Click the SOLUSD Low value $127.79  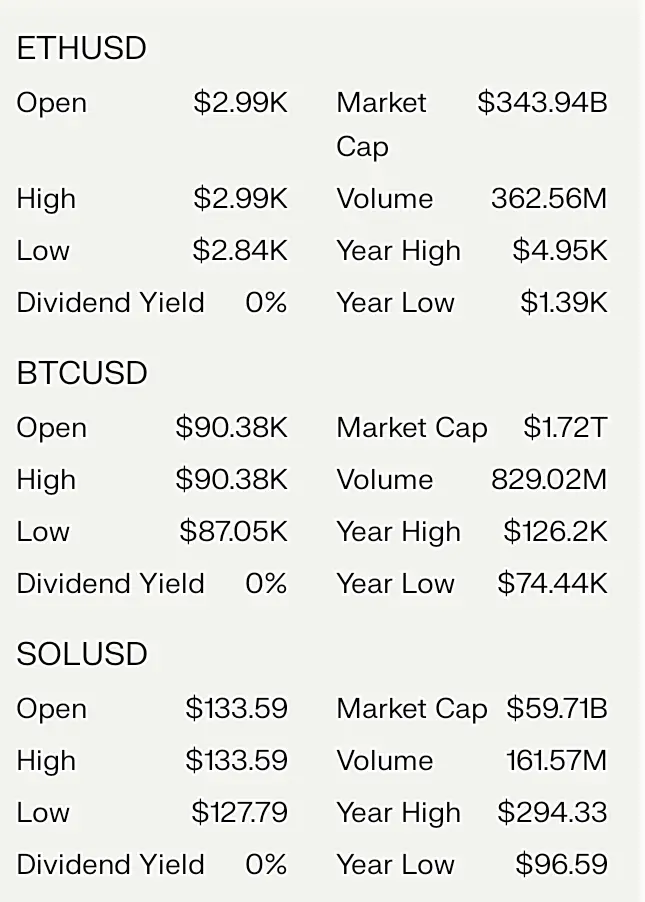tap(239, 812)
